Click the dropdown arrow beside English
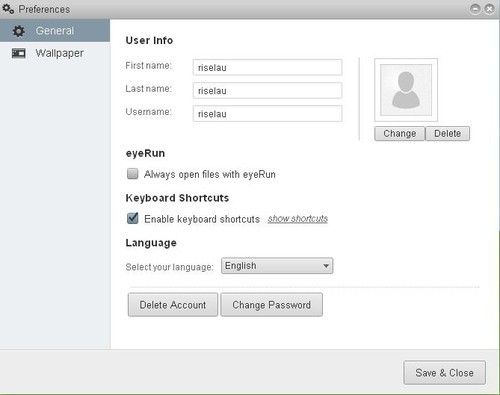 [326, 266]
